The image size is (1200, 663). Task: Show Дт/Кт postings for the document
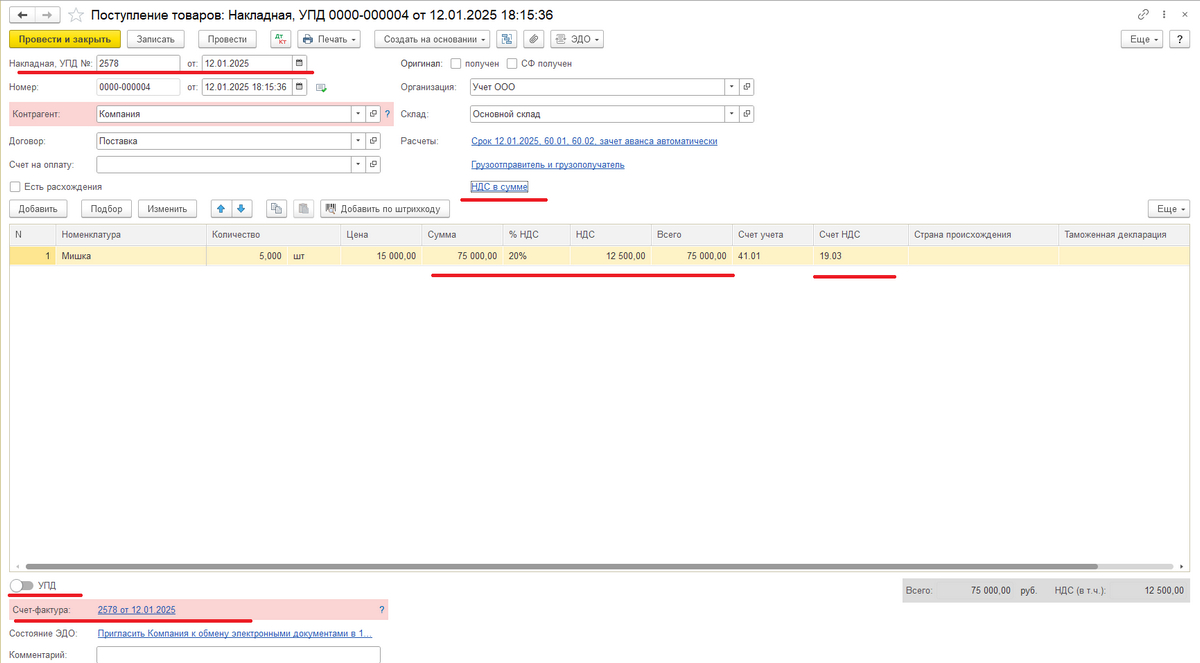click(x=279, y=39)
